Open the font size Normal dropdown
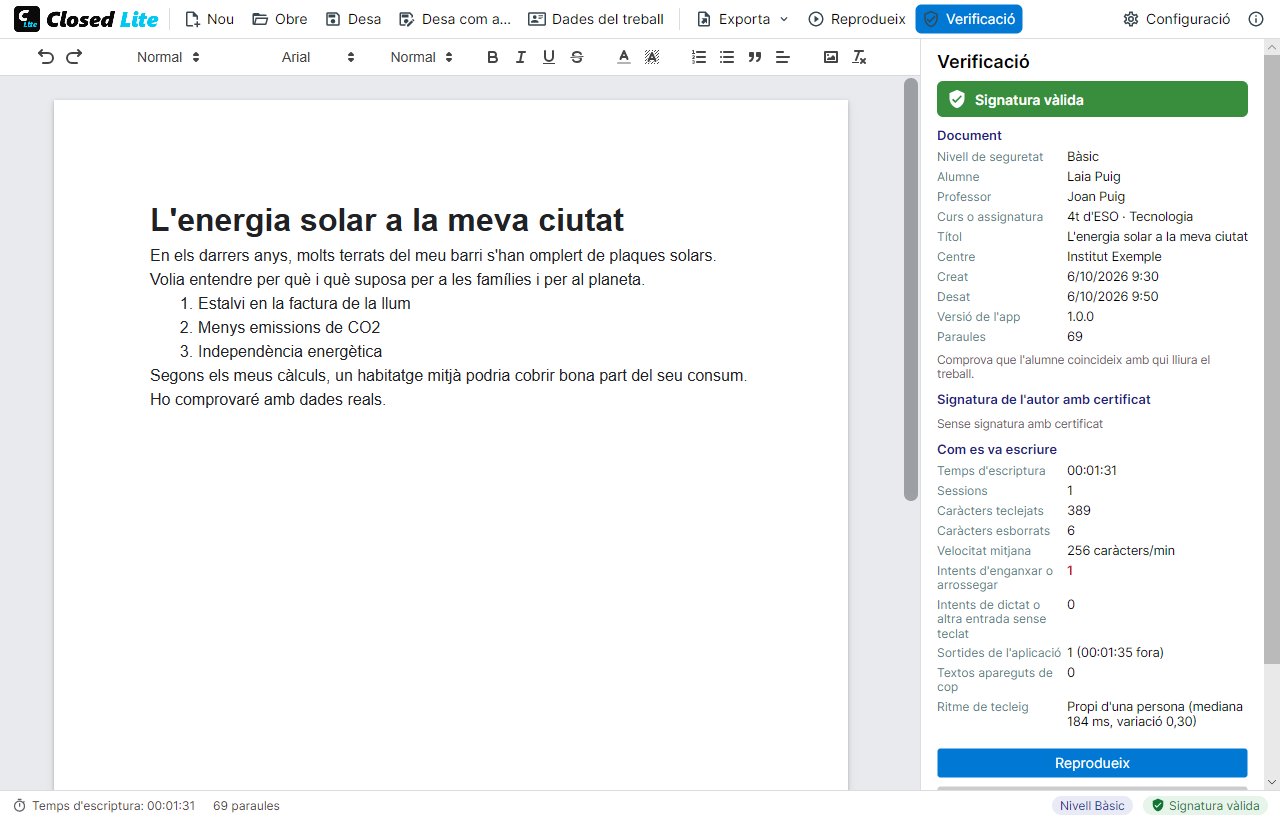Screen dimensions: 1280x820 [x=421, y=57]
